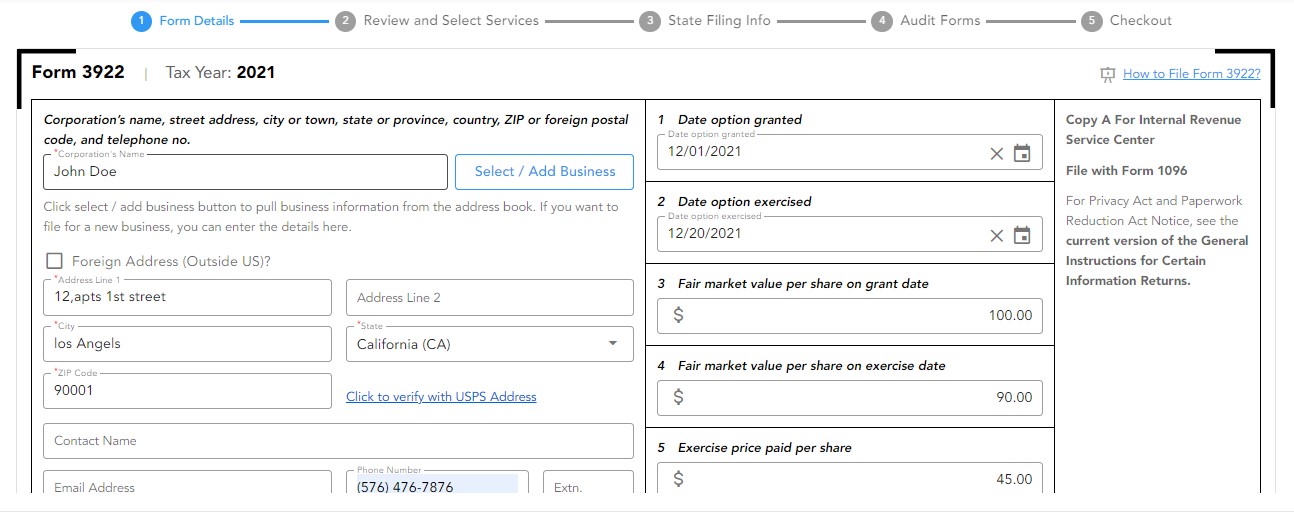
Task: Clear the Date option granted value
Action: click(x=996, y=153)
